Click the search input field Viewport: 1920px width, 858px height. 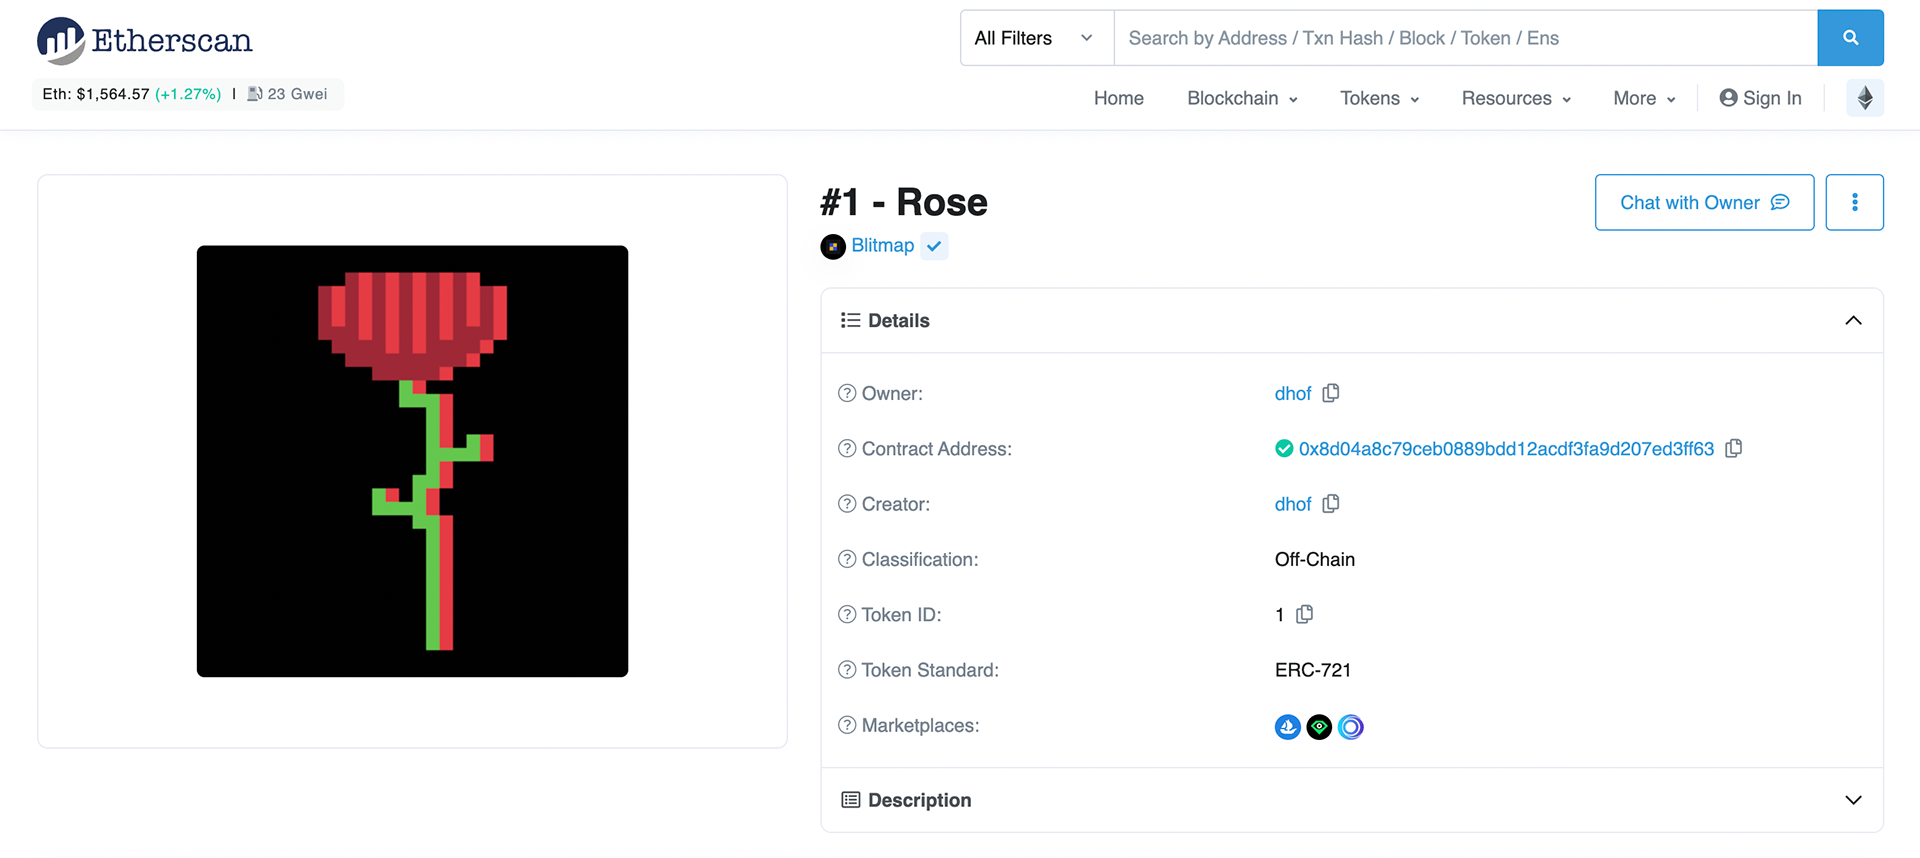[x=1465, y=38]
